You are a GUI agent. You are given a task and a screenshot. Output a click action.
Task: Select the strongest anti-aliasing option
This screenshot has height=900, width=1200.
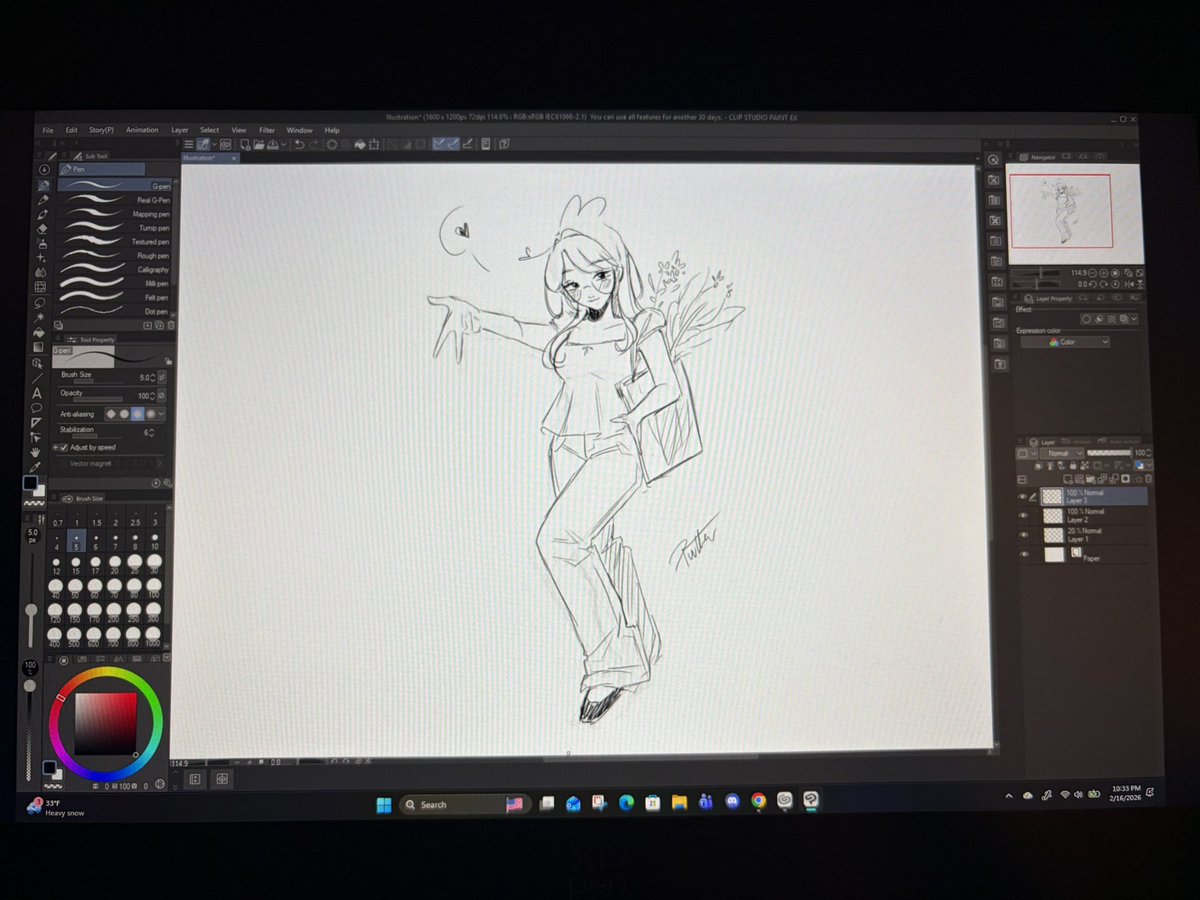click(x=151, y=414)
